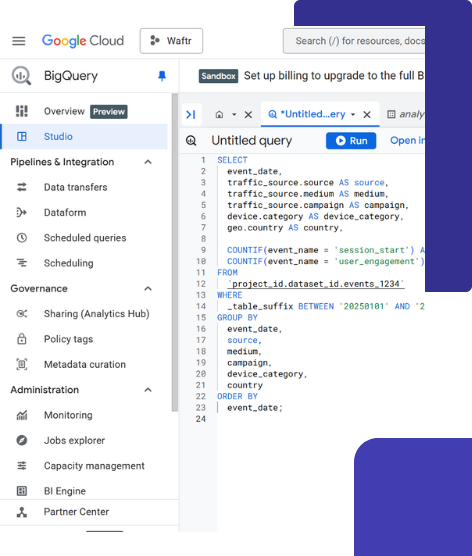Click the Preview badge next to Overview
This screenshot has height=556, width=472.
[x=109, y=112]
